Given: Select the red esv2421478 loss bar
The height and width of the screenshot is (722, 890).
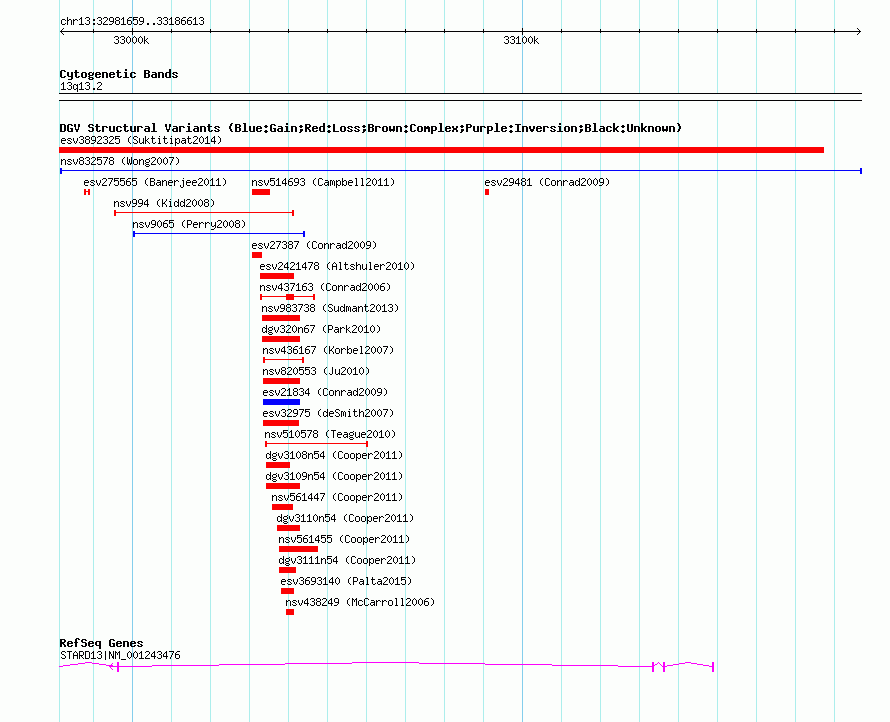Looking at the screenshot, I should 277,276.
